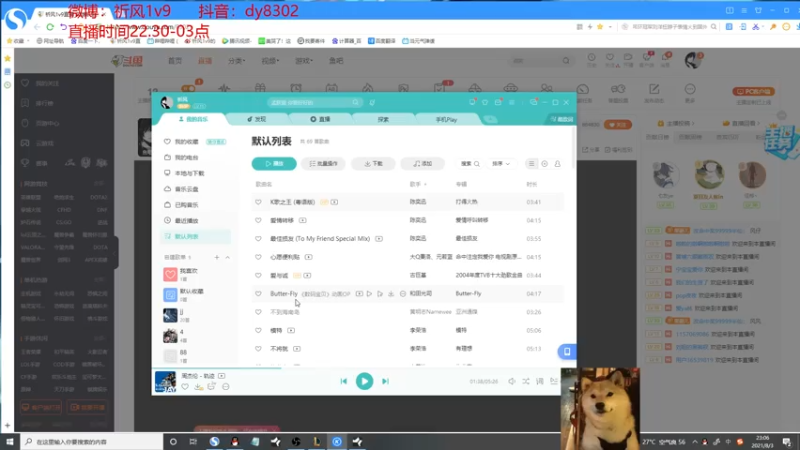The image size is (800, 450).
Task: Play previous track in Kugou player
Action: [343, 381]
